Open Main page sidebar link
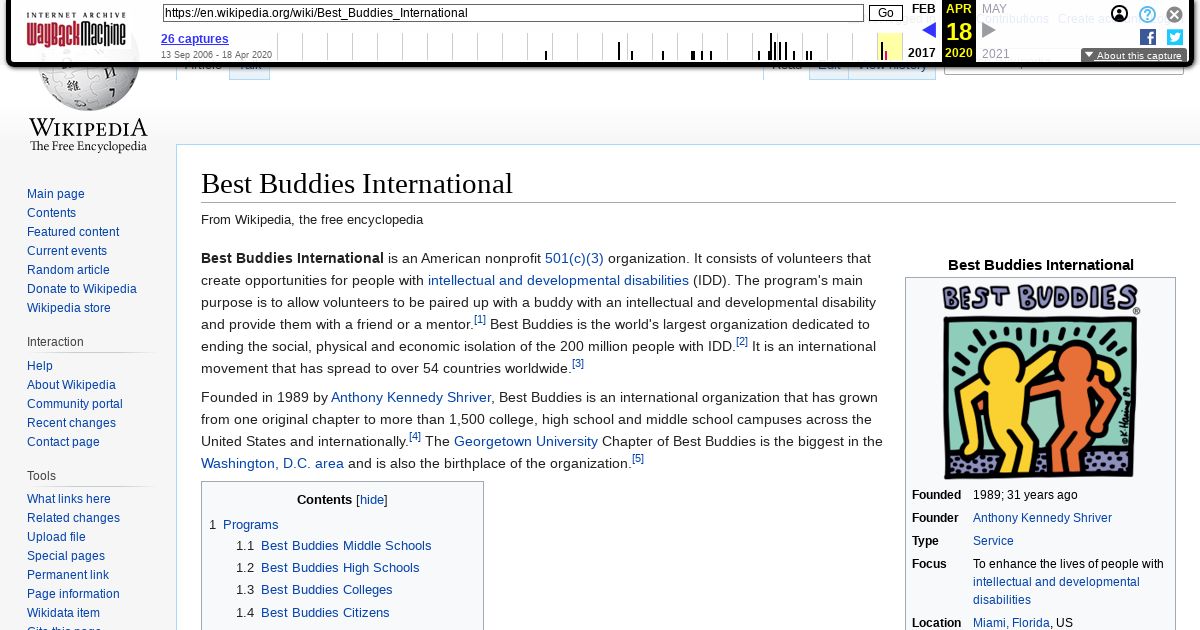Screen dimensions: 1200x630 click(x=56, y=194)
